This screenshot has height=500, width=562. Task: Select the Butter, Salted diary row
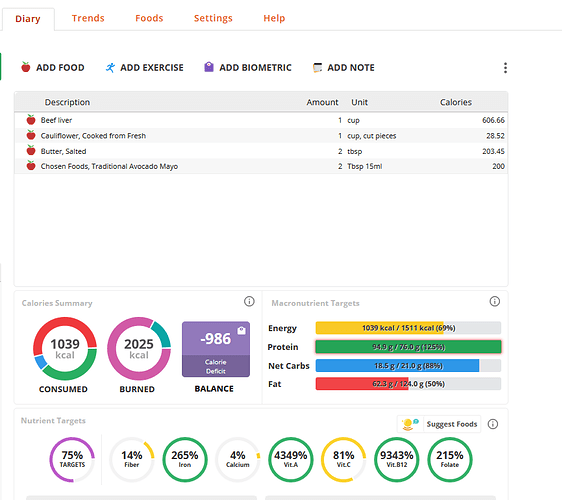click(x=261, y=151)
